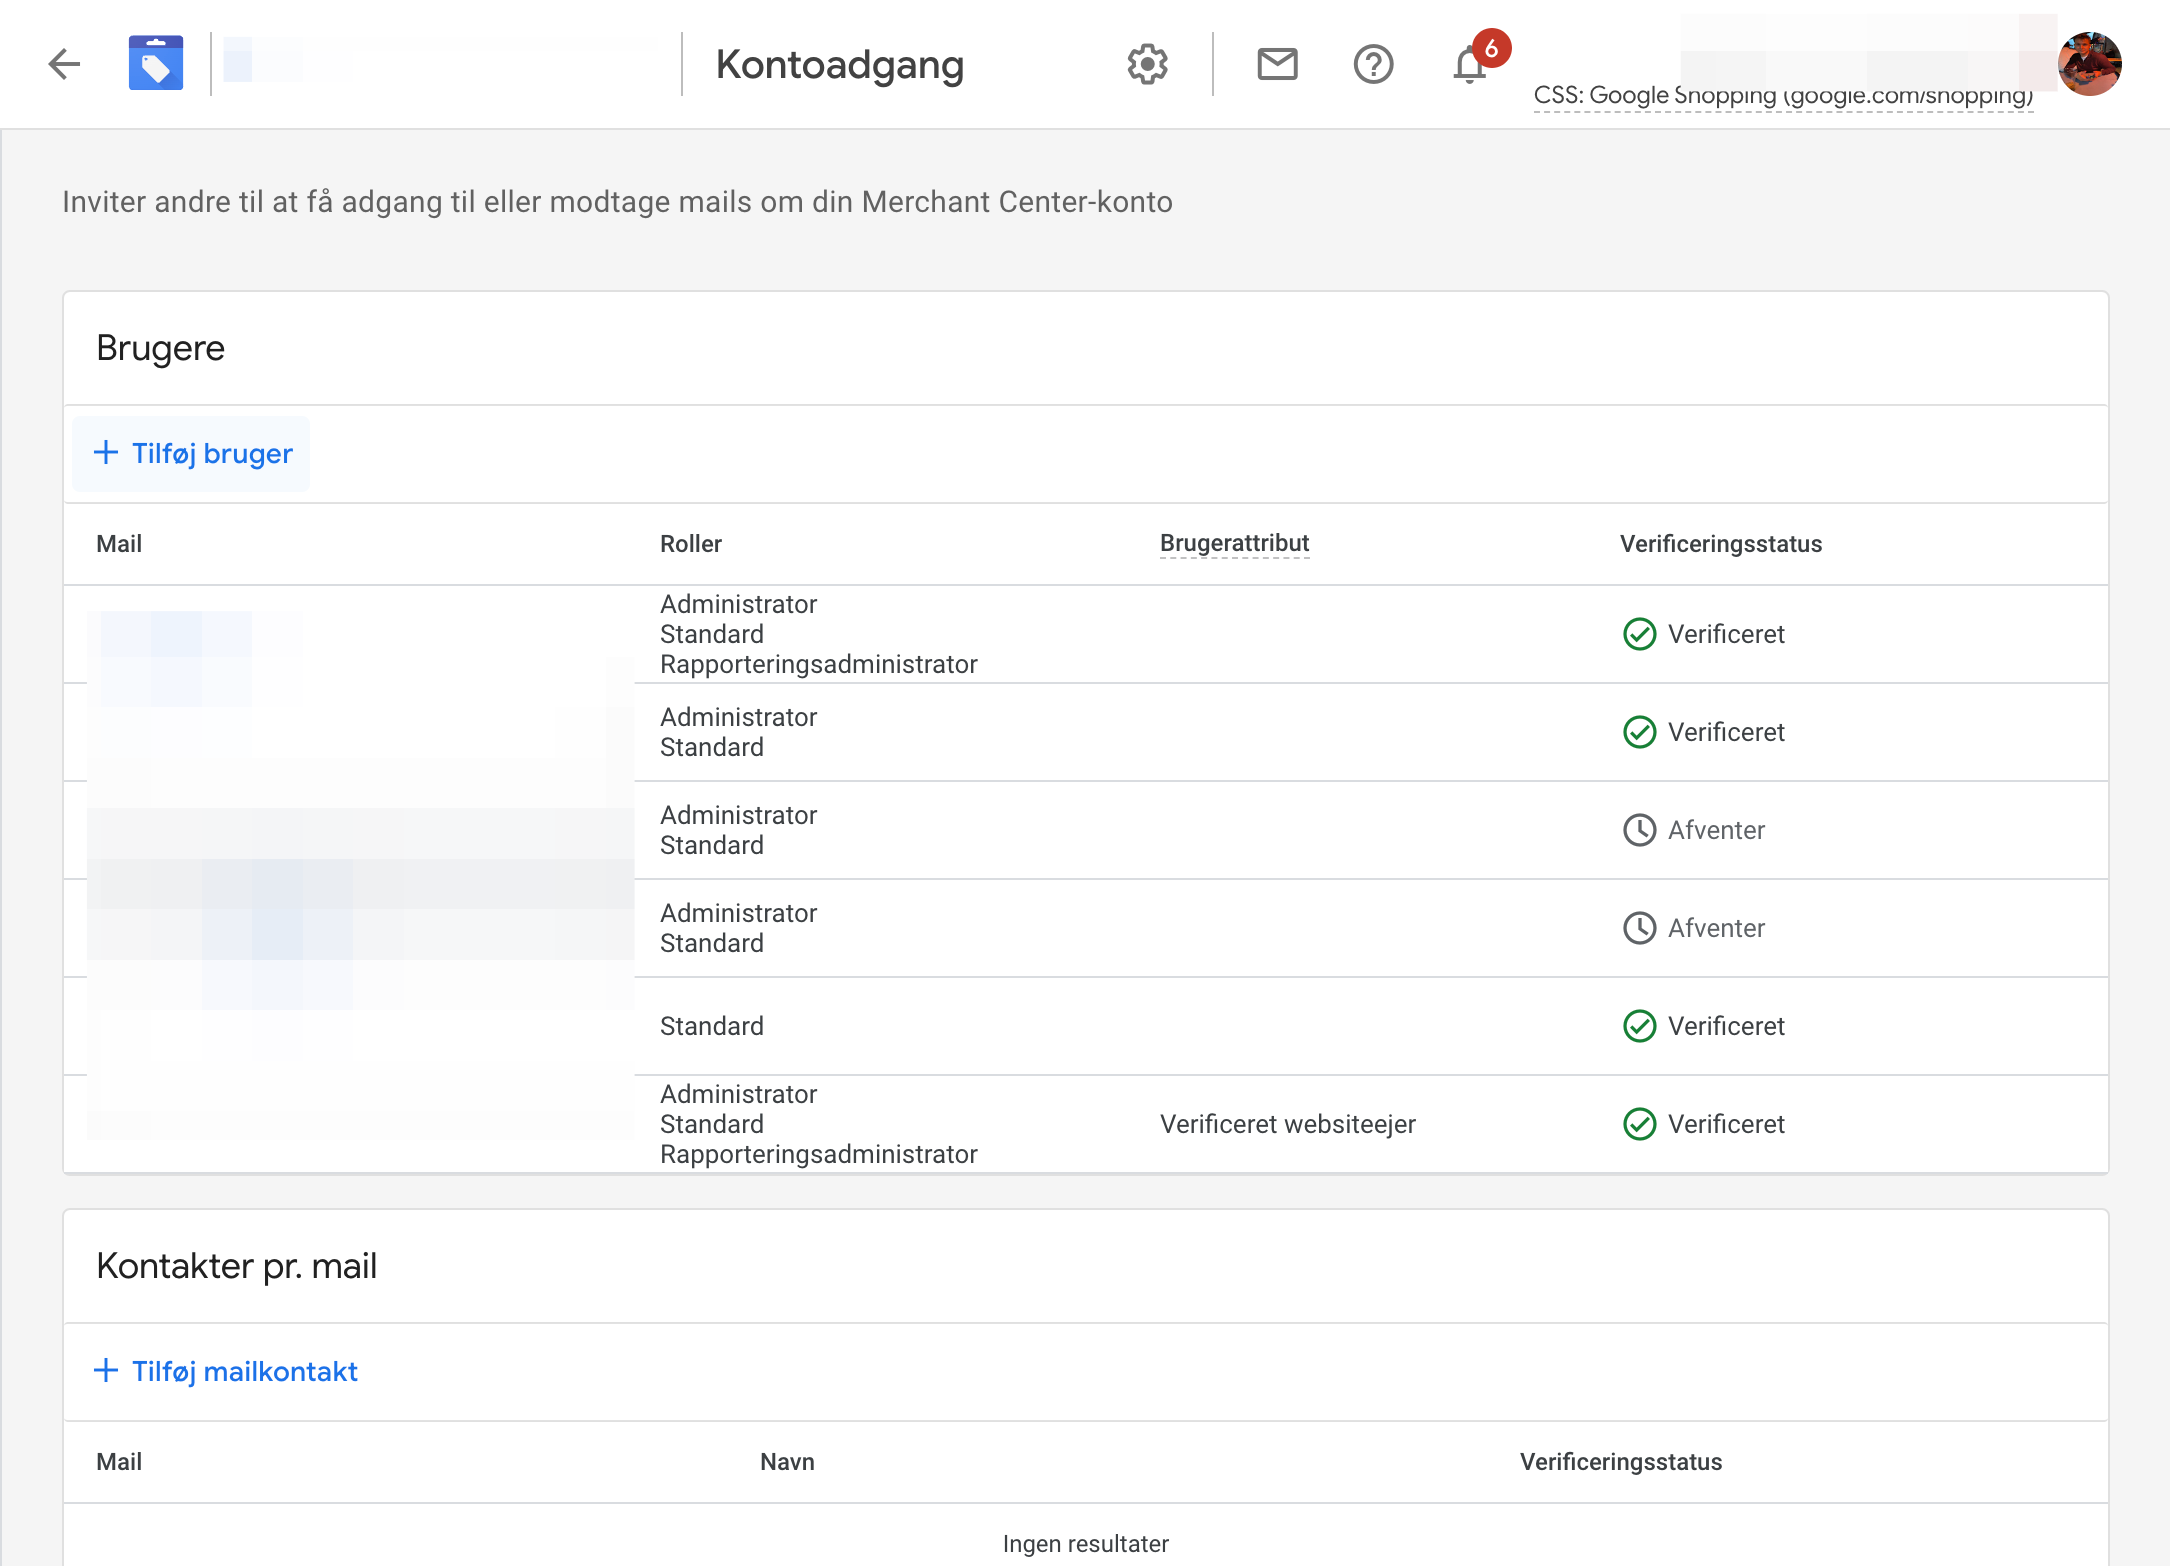Click the user profile avatar picture
The width and height of the screenshot is (2170, 1566).
pyautogui.click(x=2090, y=63)
